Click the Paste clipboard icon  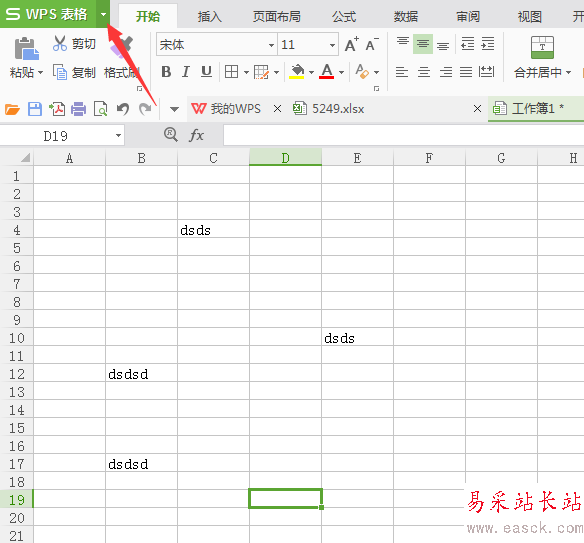[26, 48]
